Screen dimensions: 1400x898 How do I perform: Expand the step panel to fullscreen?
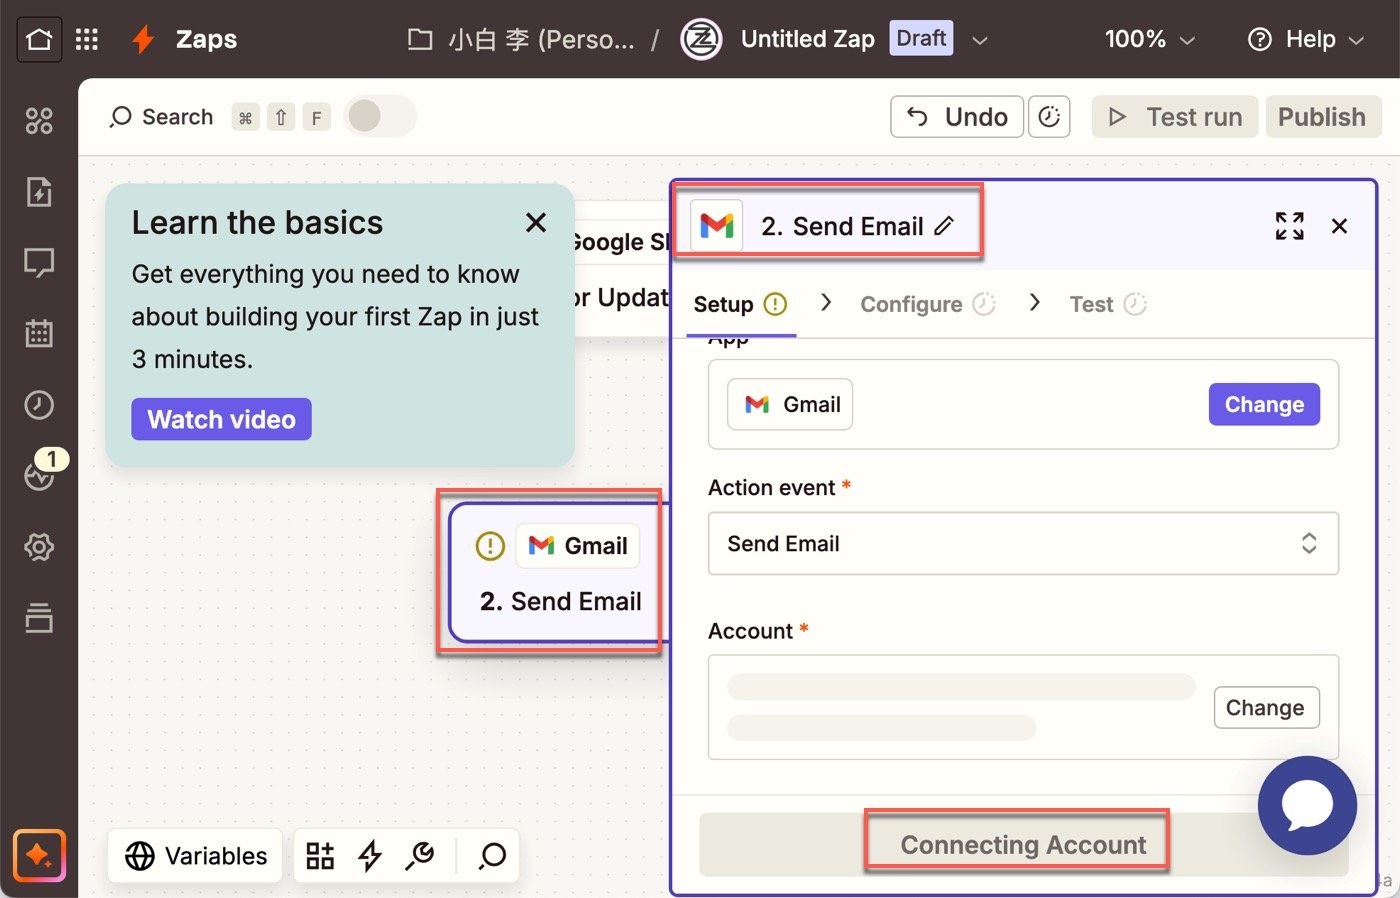click(1289, 226)
